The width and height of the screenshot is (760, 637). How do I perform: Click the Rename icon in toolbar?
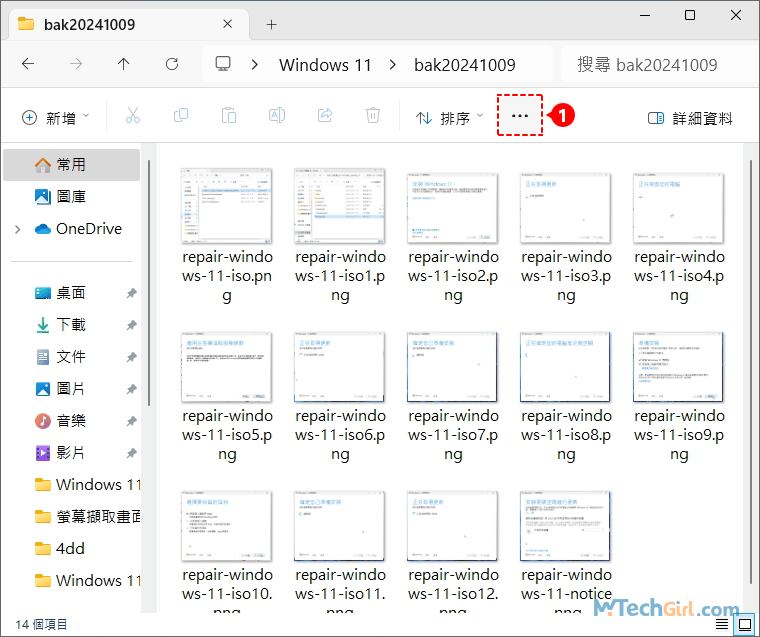(277, 117)
